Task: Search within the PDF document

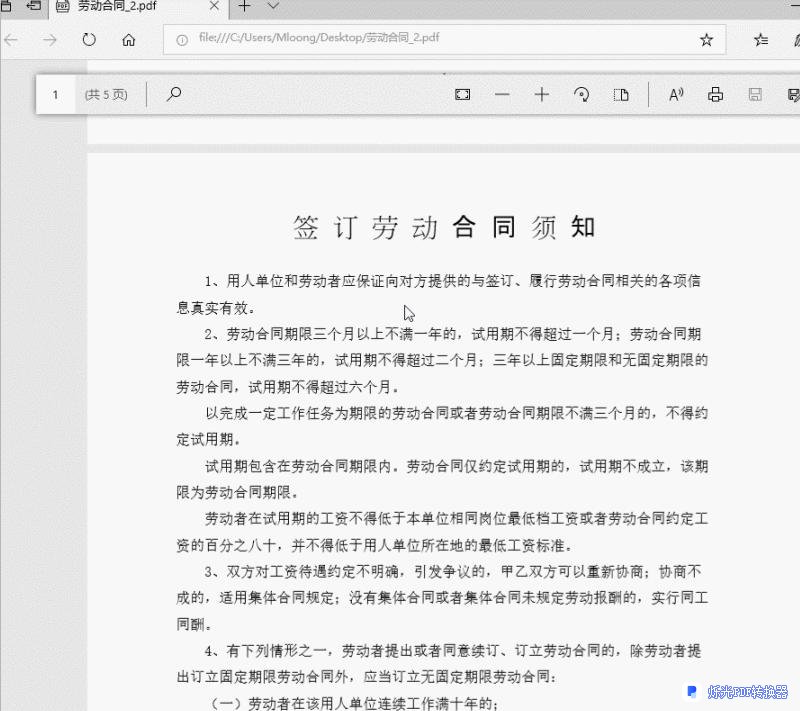Action: 174,94
